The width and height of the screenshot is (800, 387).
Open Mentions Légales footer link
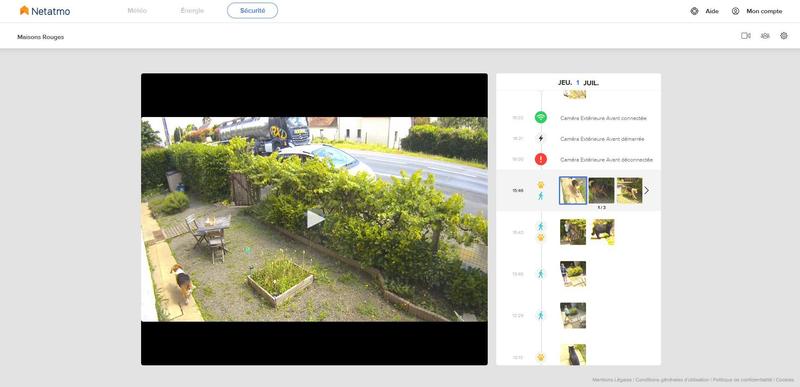[612, 380]
